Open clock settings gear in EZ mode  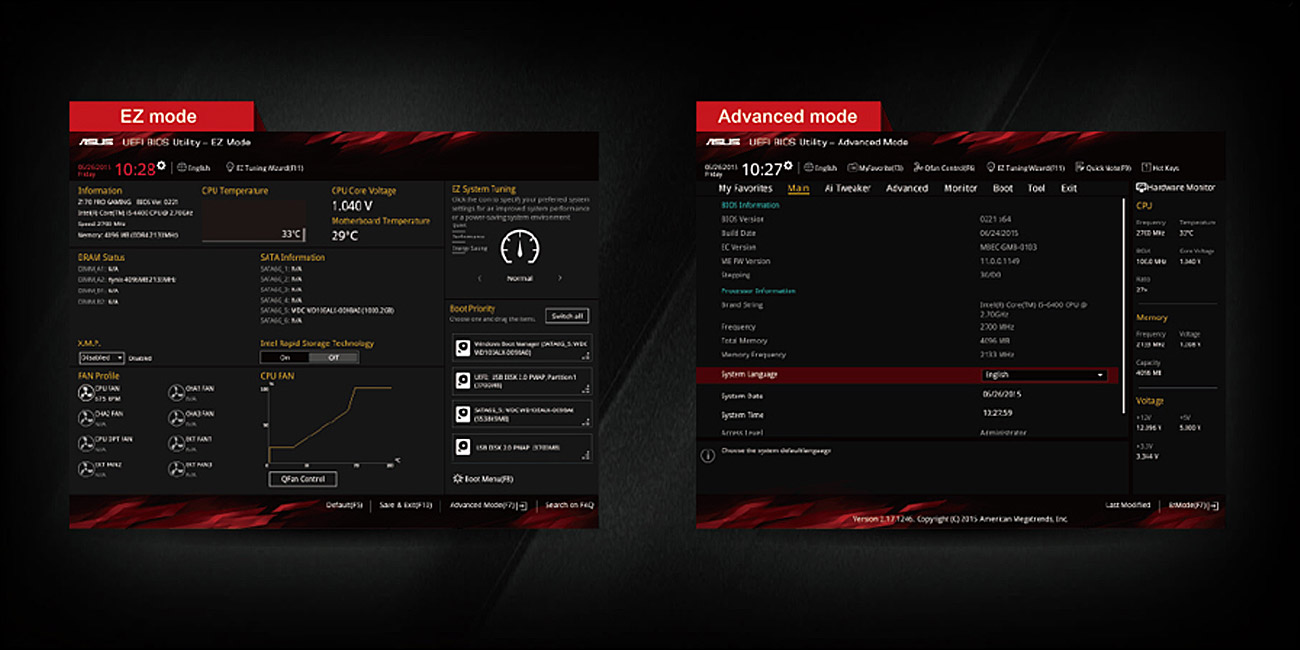coord(163,164)
